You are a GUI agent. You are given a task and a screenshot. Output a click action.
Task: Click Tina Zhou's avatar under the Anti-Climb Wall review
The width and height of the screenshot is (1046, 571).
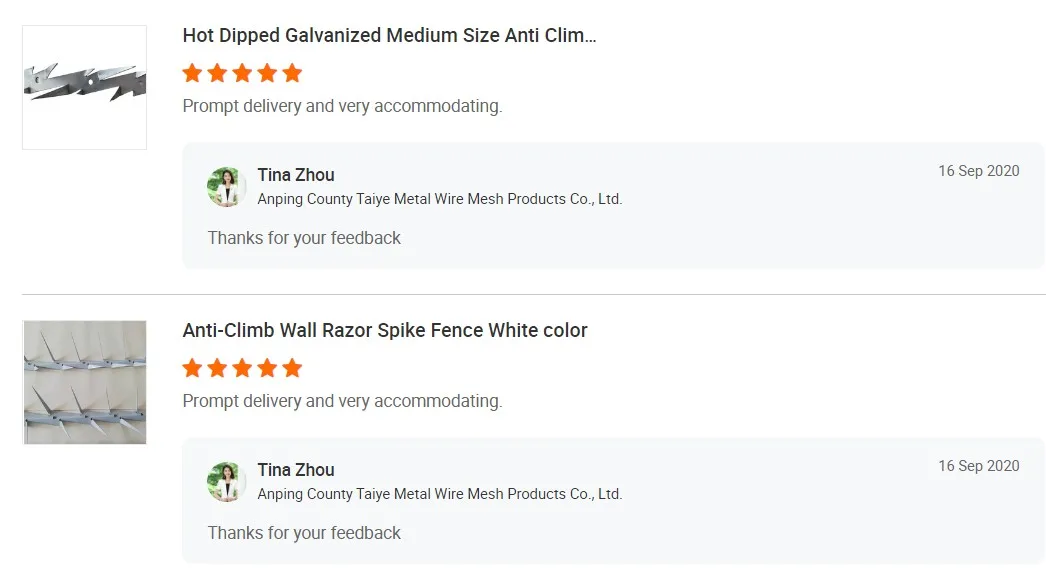(227, 482)
